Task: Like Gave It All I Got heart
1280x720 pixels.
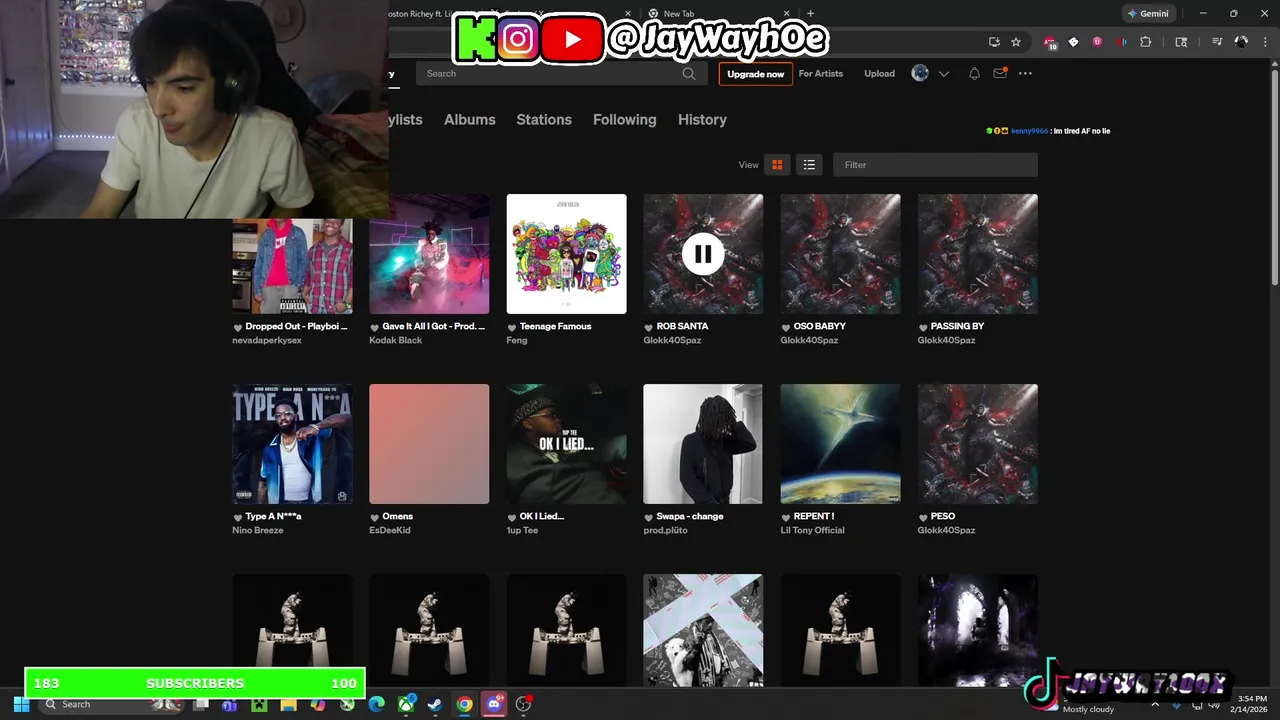Action: point(375,327)
